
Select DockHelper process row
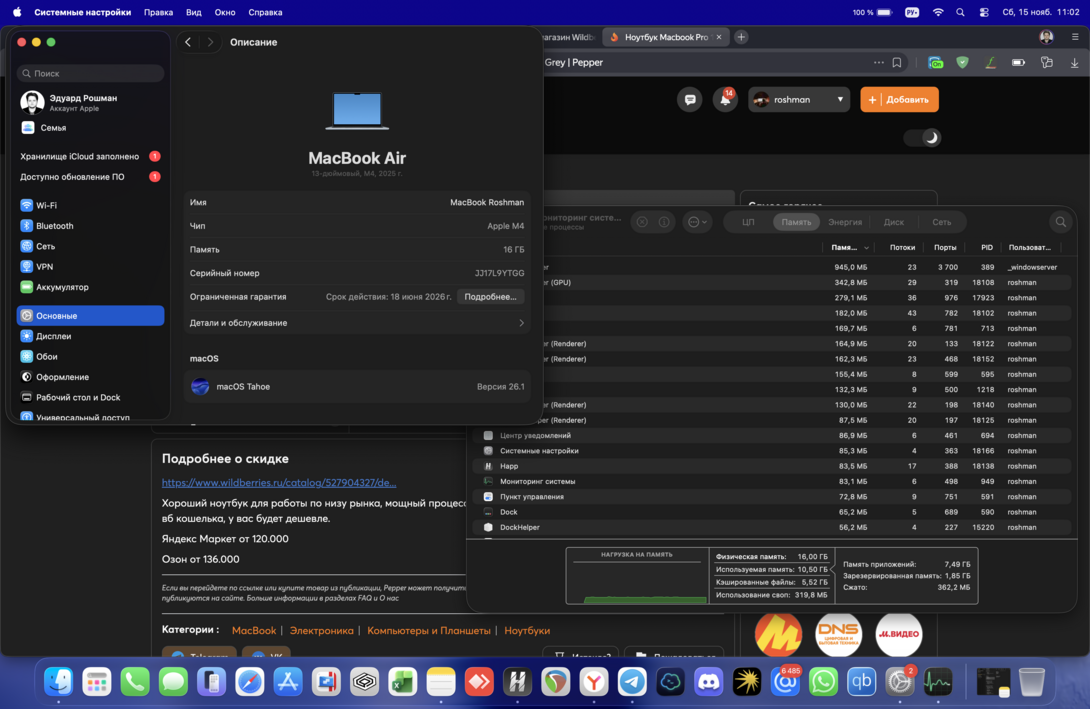pos(772,527)
